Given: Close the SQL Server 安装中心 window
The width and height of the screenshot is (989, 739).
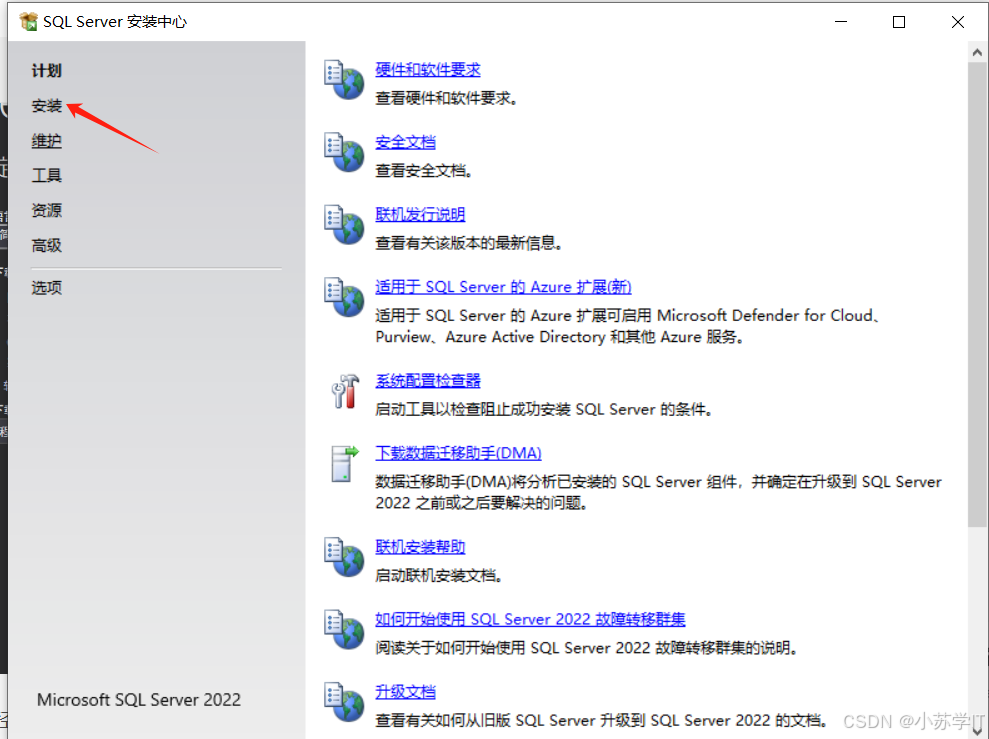Looking at the screenshot, I should click(957, 22).
